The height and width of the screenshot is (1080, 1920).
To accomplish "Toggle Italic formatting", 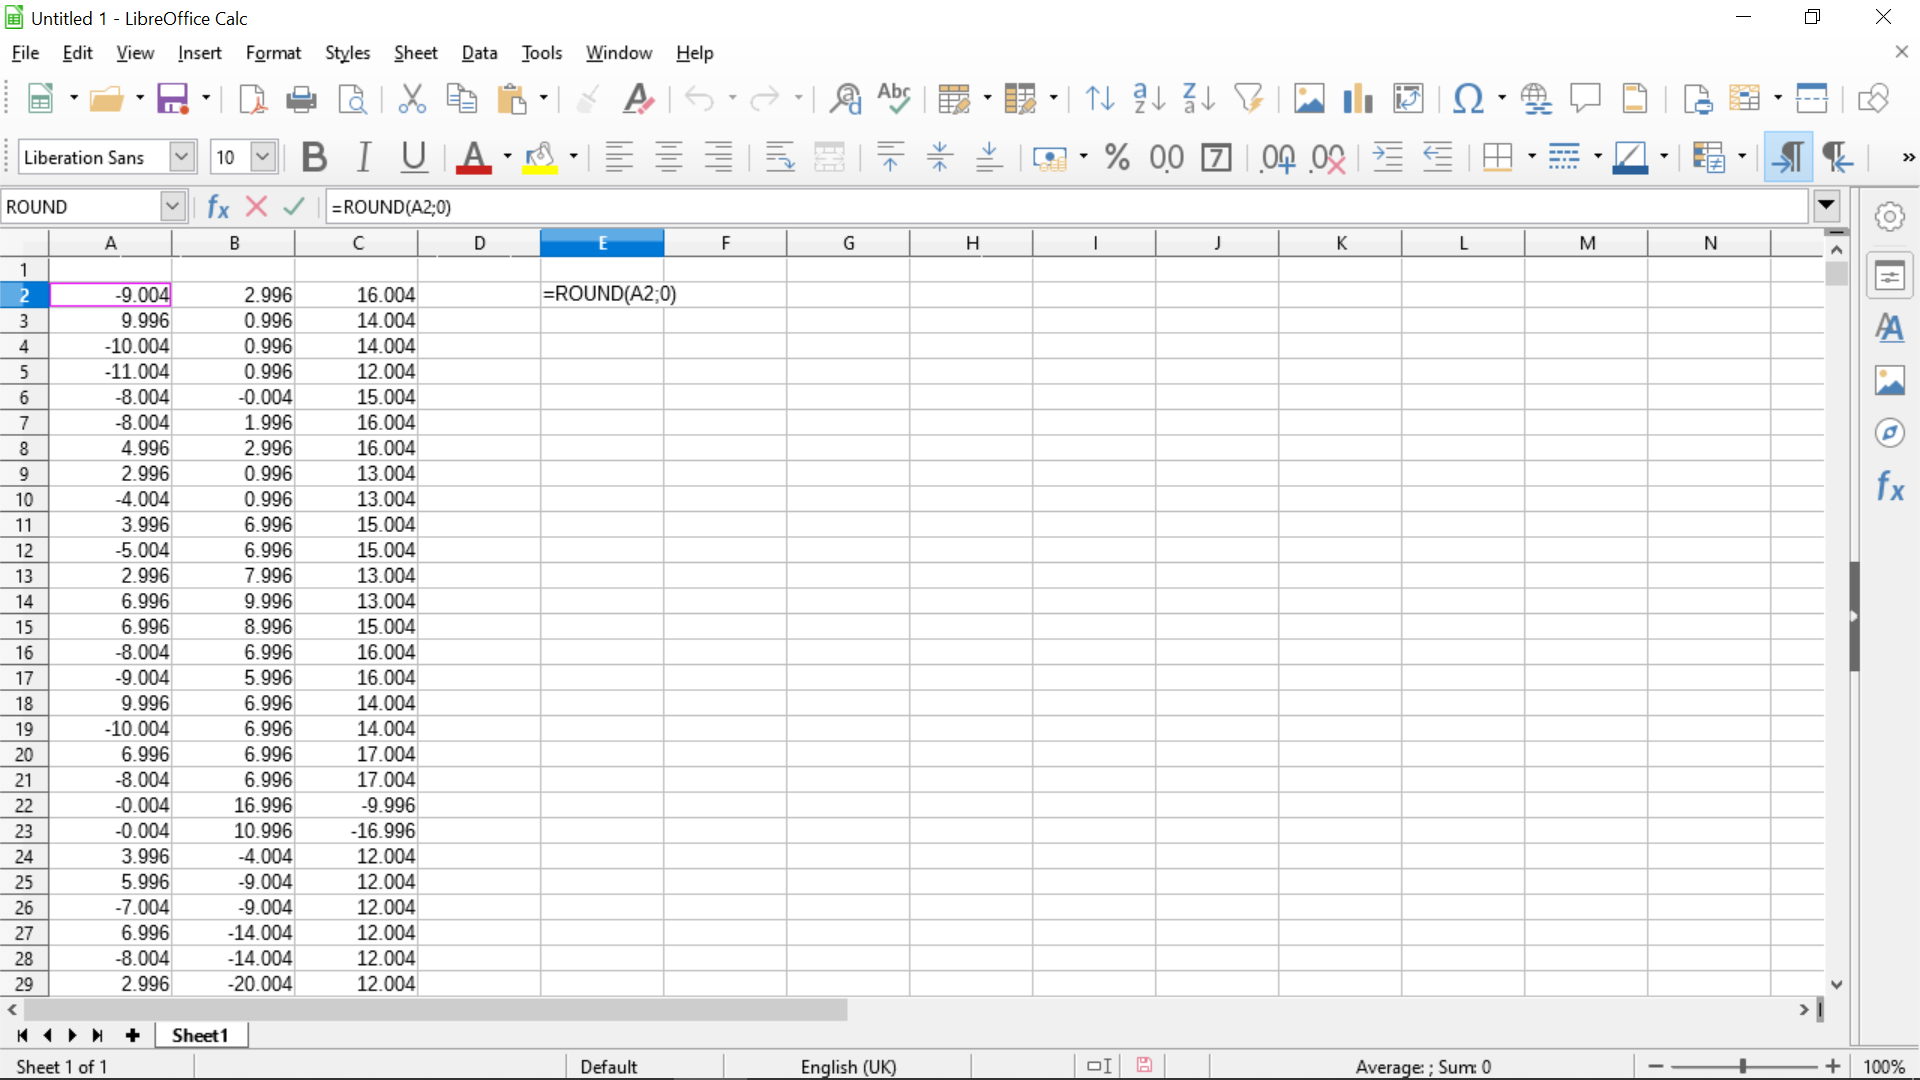I will point(364,157).
